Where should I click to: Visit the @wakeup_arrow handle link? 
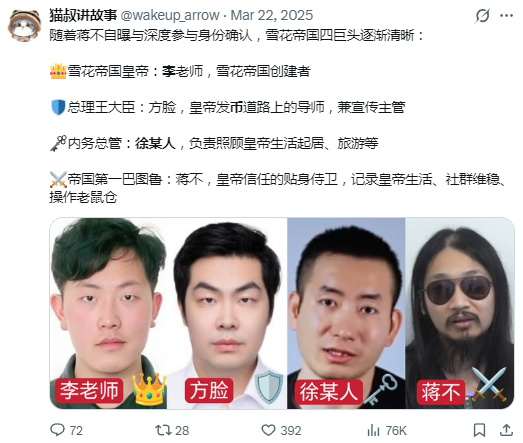pyautogui.click(x=170, y=15)
